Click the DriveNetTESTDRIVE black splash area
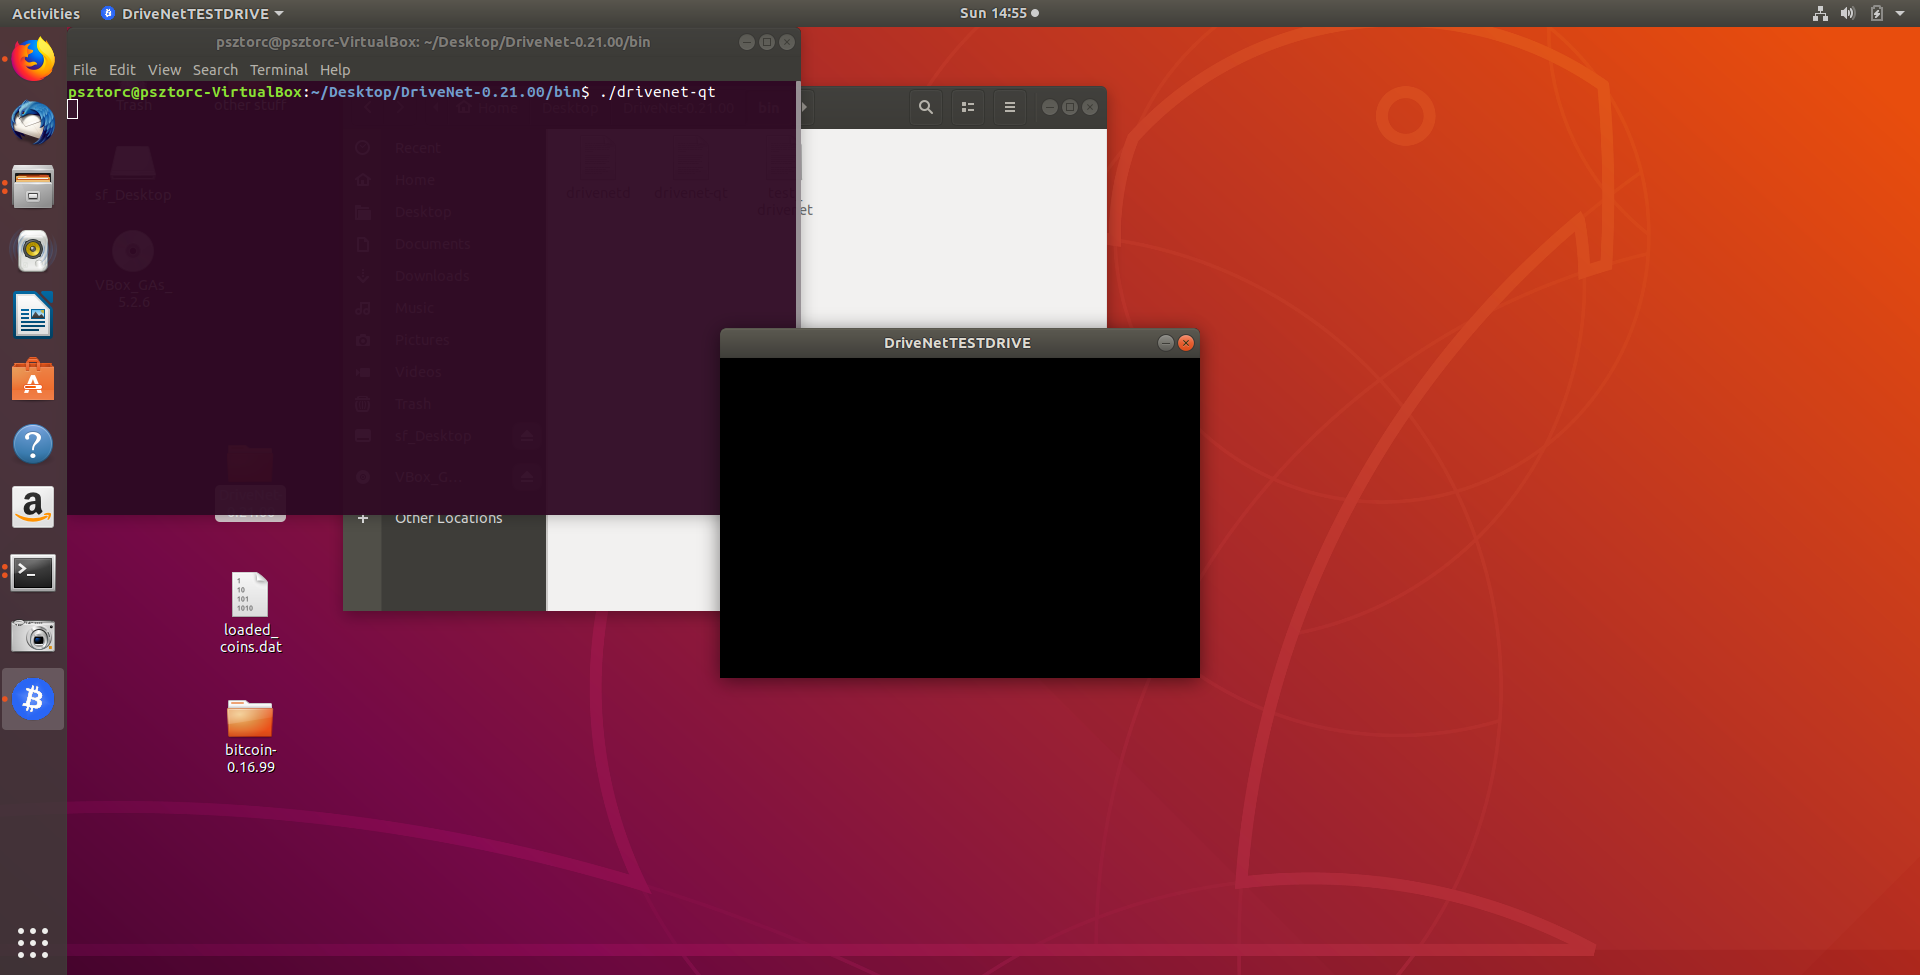 (960, 518)
